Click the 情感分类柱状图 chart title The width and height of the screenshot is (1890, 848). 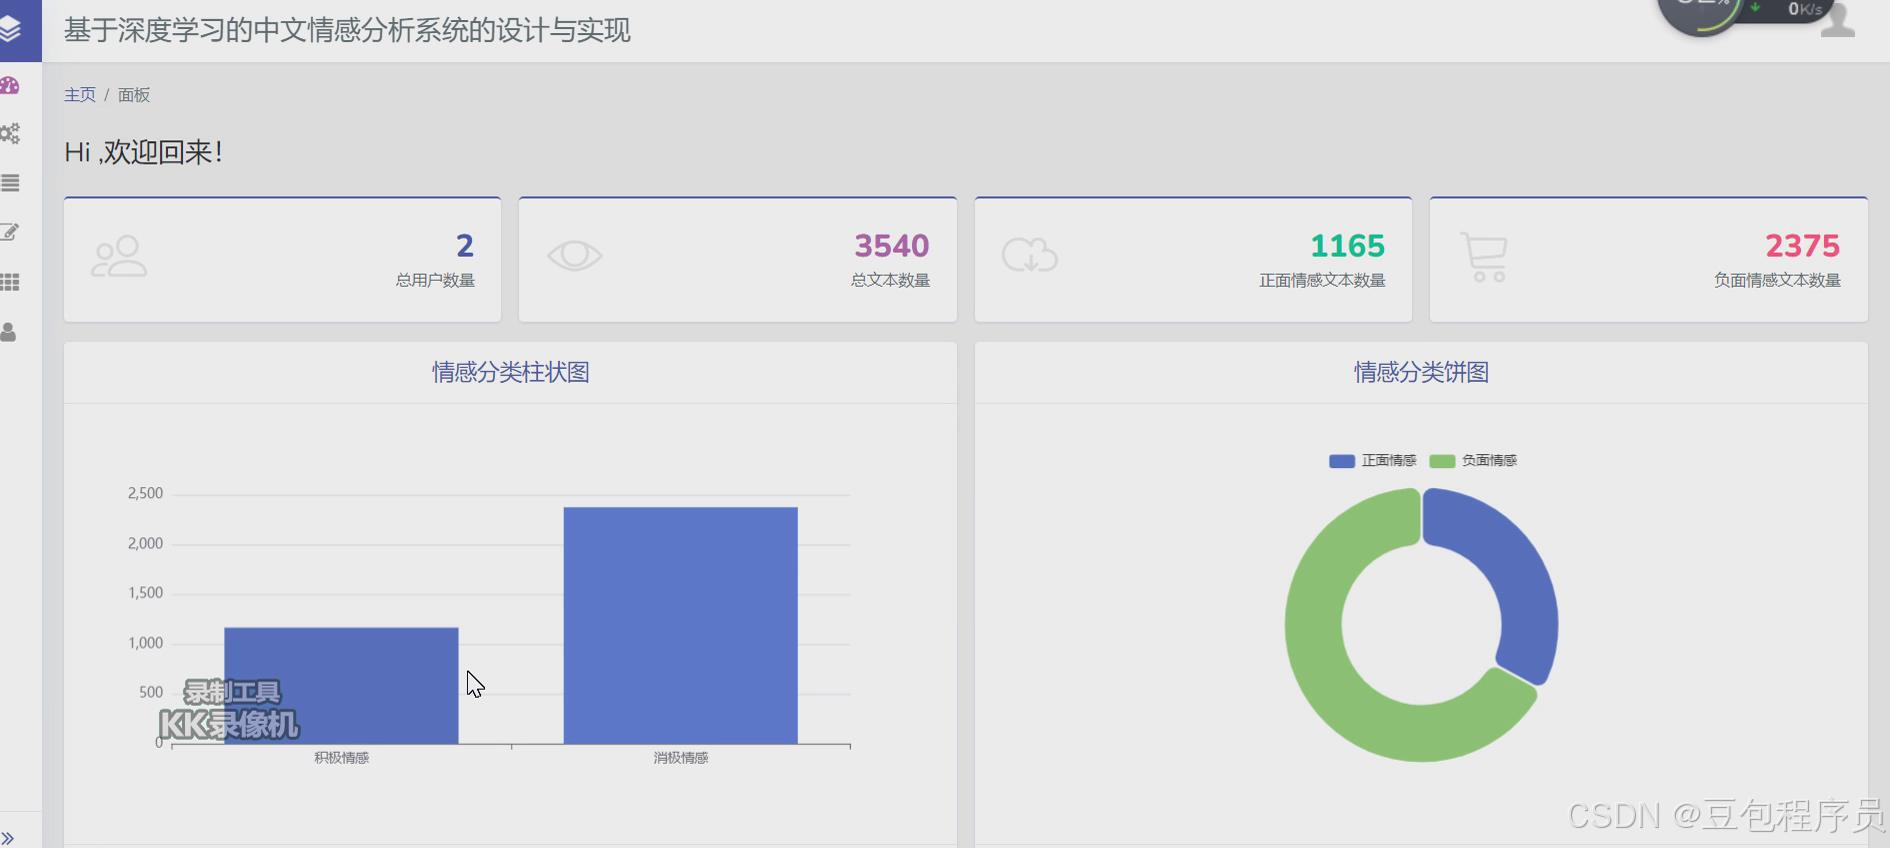(510, 373)
